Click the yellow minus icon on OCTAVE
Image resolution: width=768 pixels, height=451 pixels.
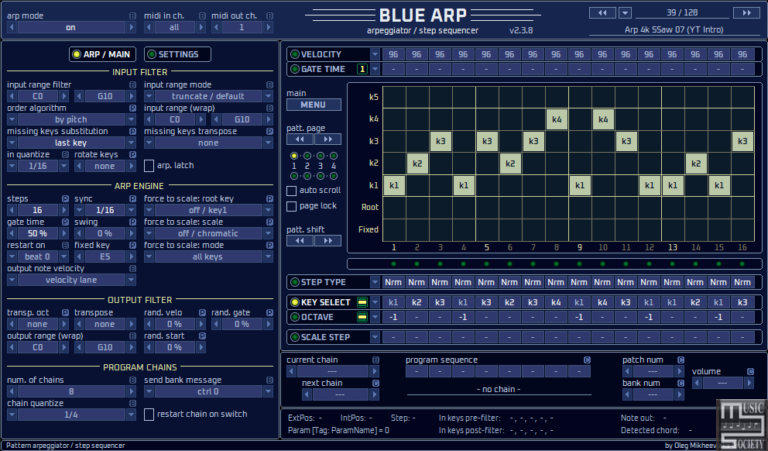coord(362,317)
